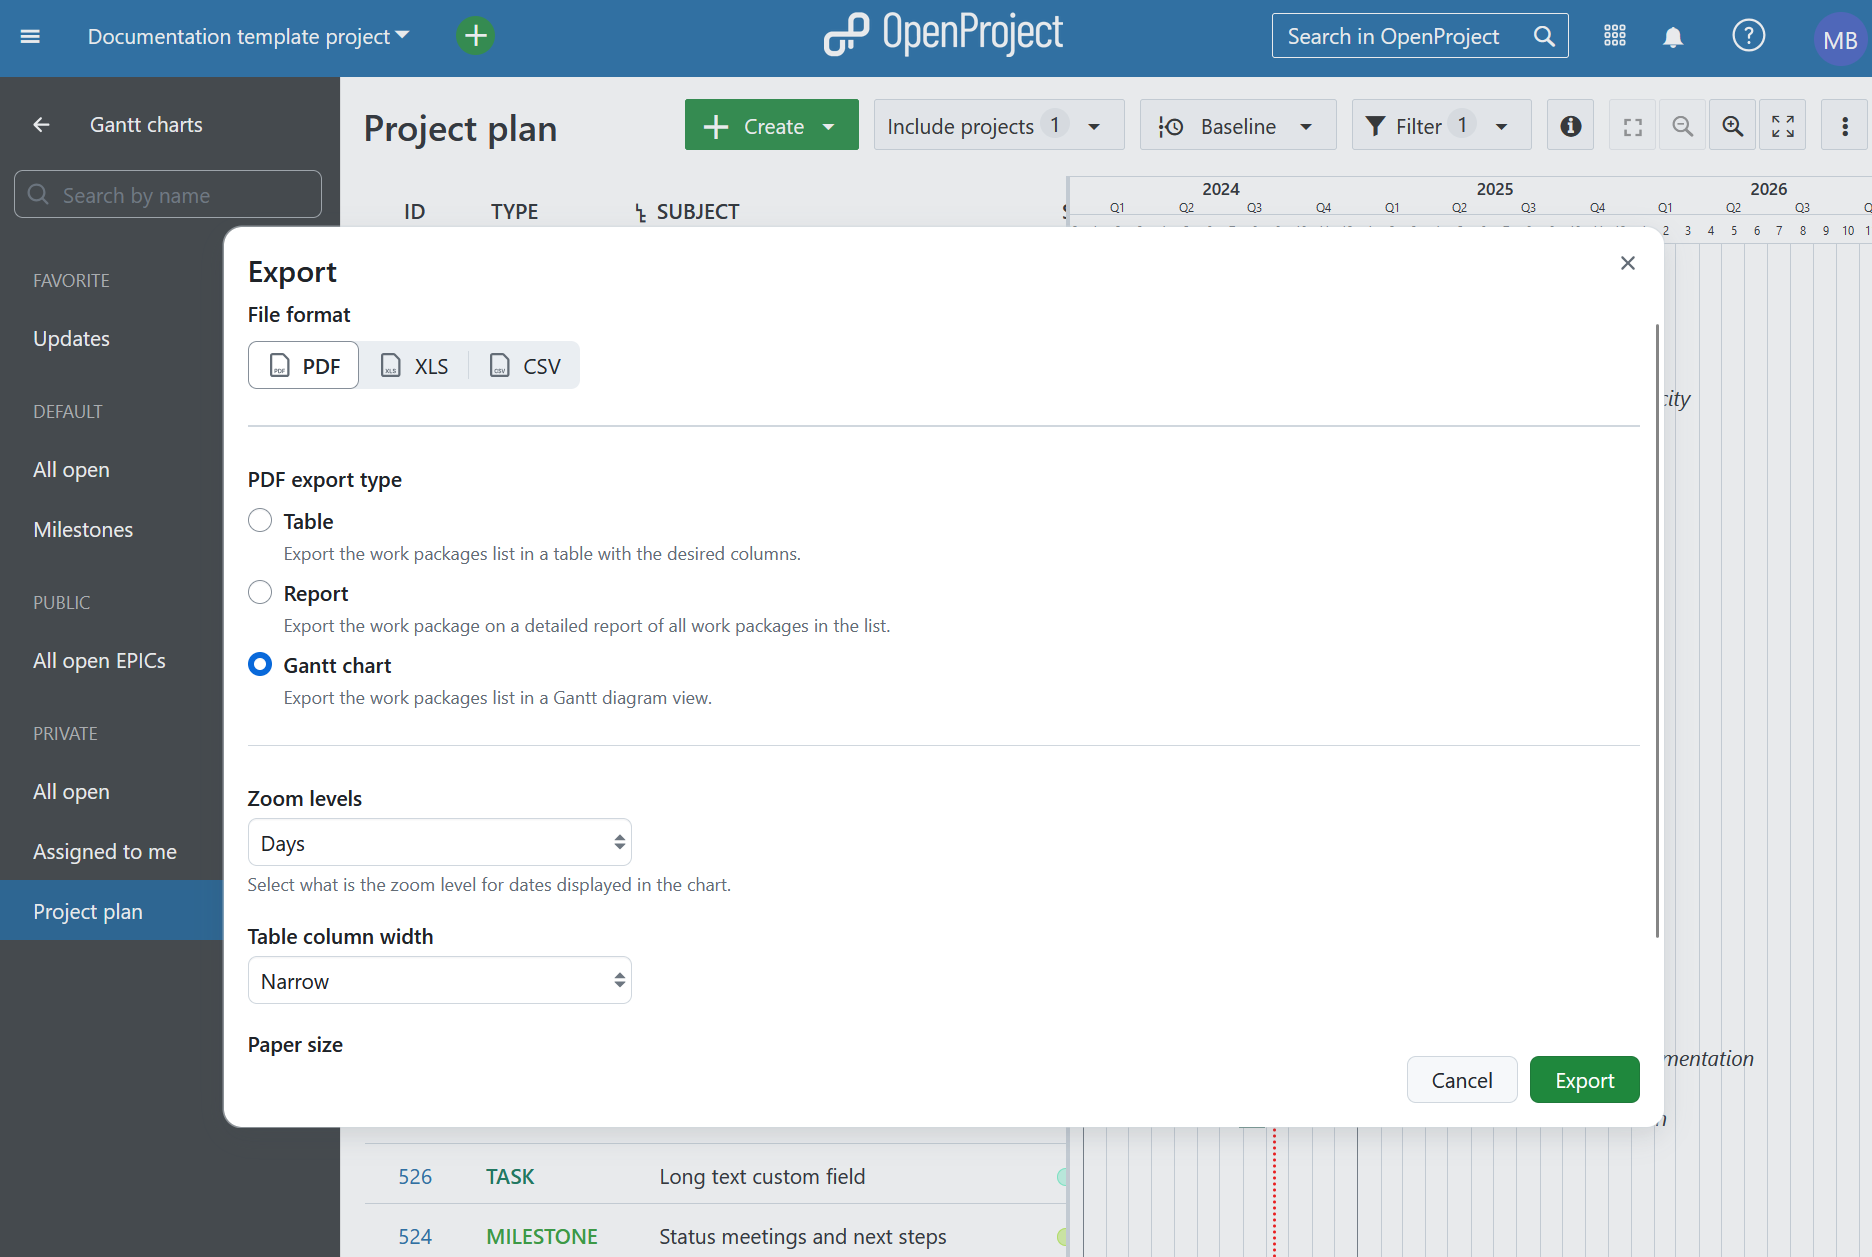
Task: Zoom in the Gantt chart
Action: (1733, 126)
